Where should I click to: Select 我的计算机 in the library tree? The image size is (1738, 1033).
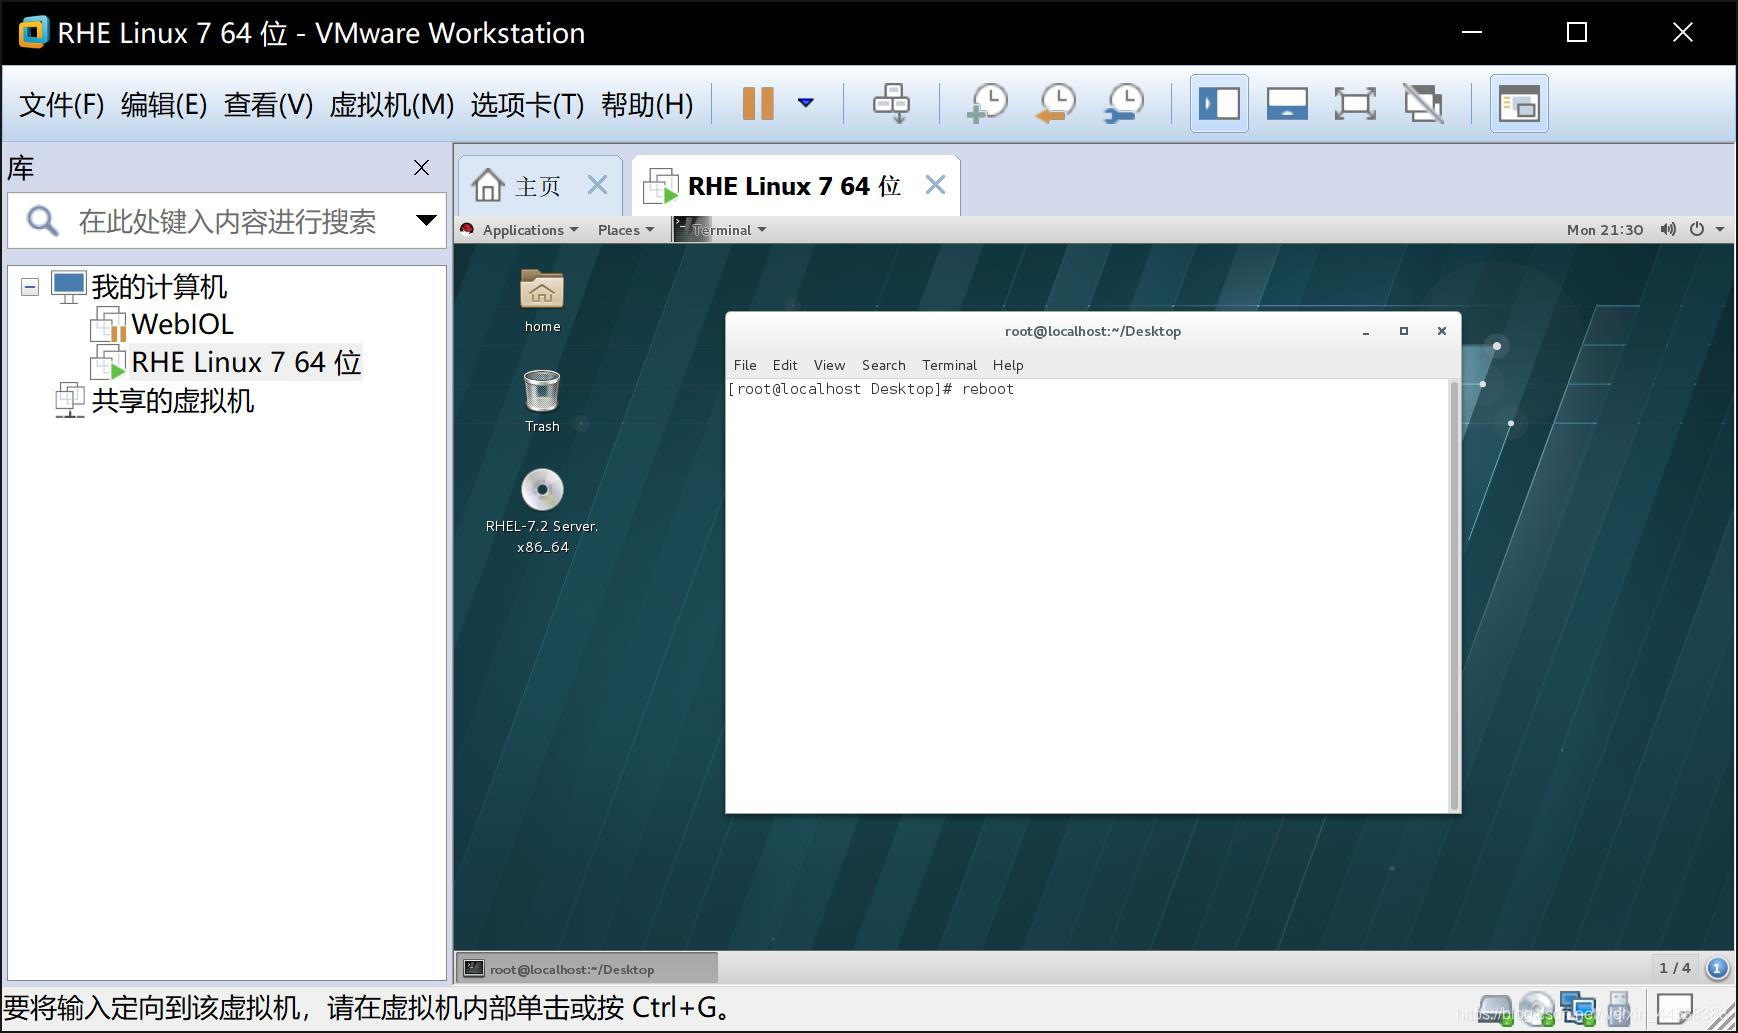tap(159, 287)
